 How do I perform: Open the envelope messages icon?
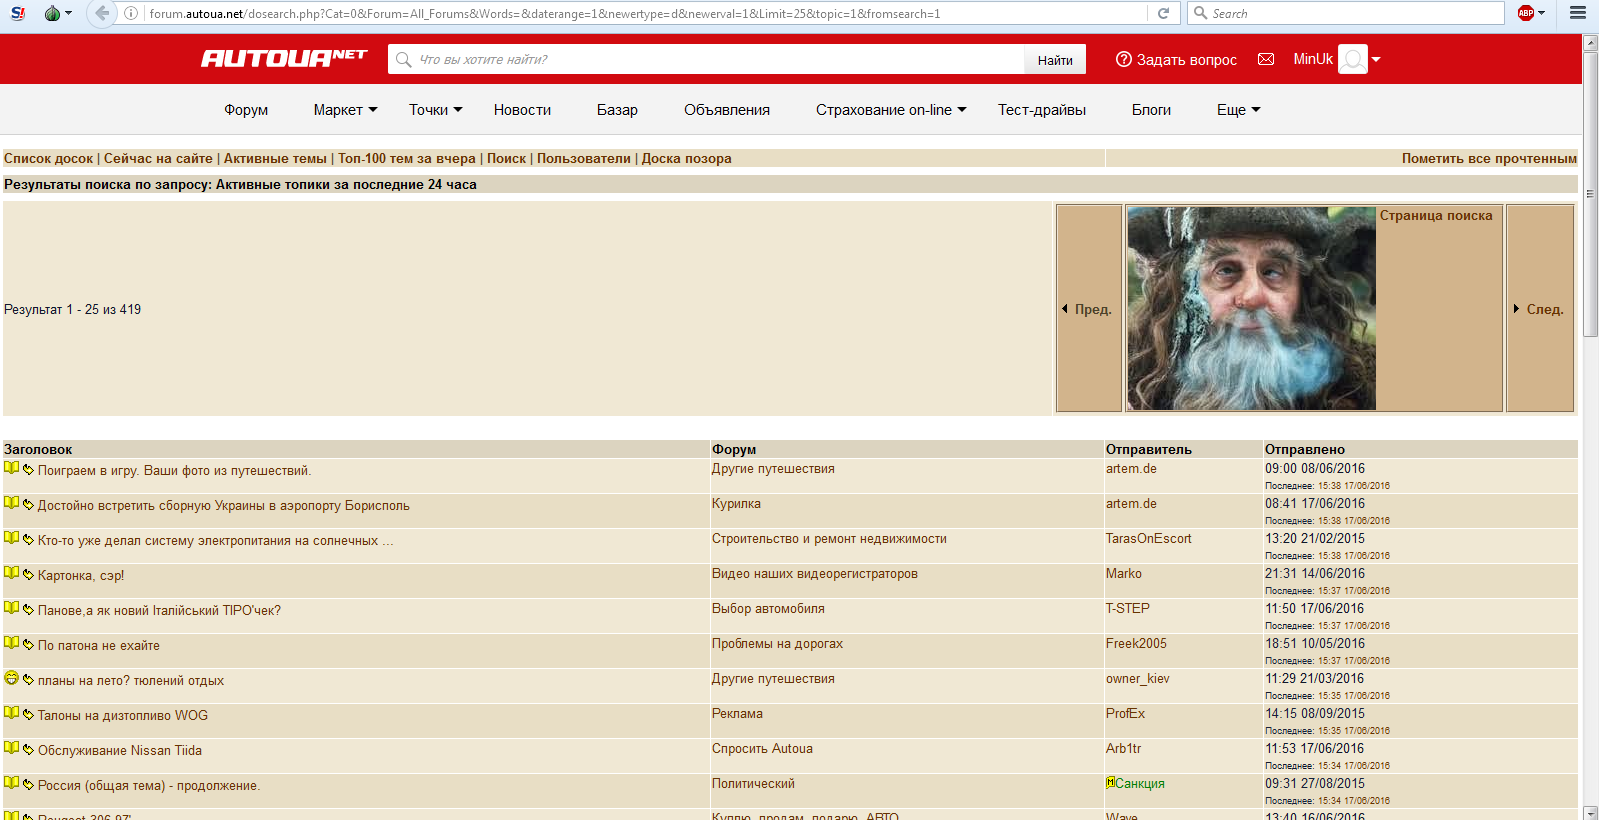tap(1265, 59)
